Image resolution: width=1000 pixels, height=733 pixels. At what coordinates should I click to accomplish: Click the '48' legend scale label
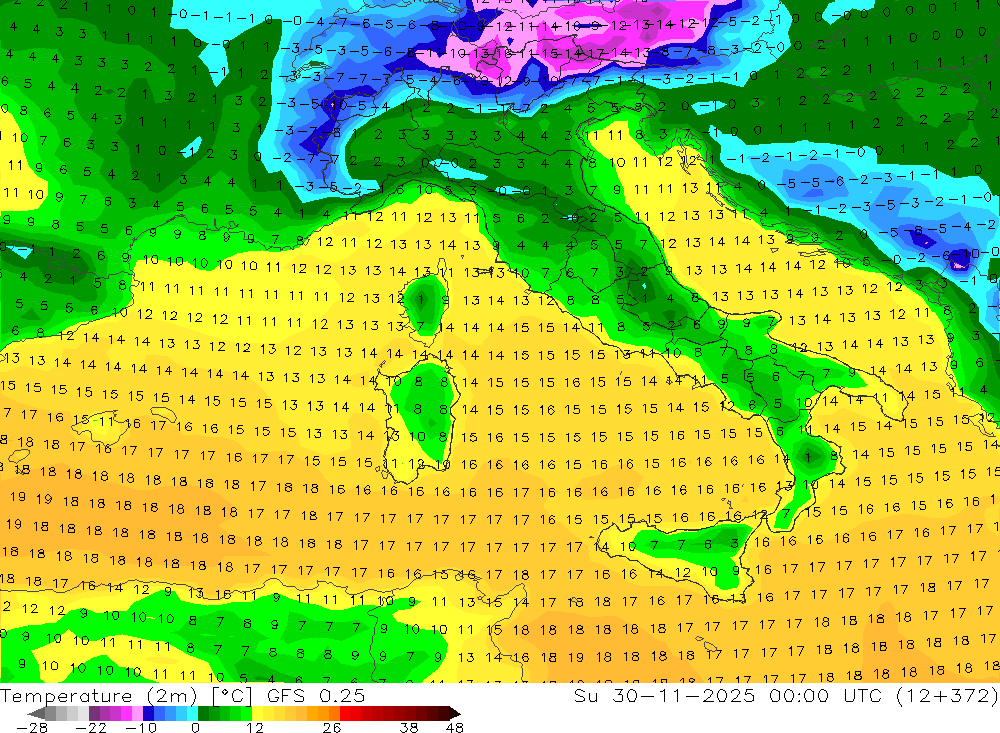pos(455,727)
